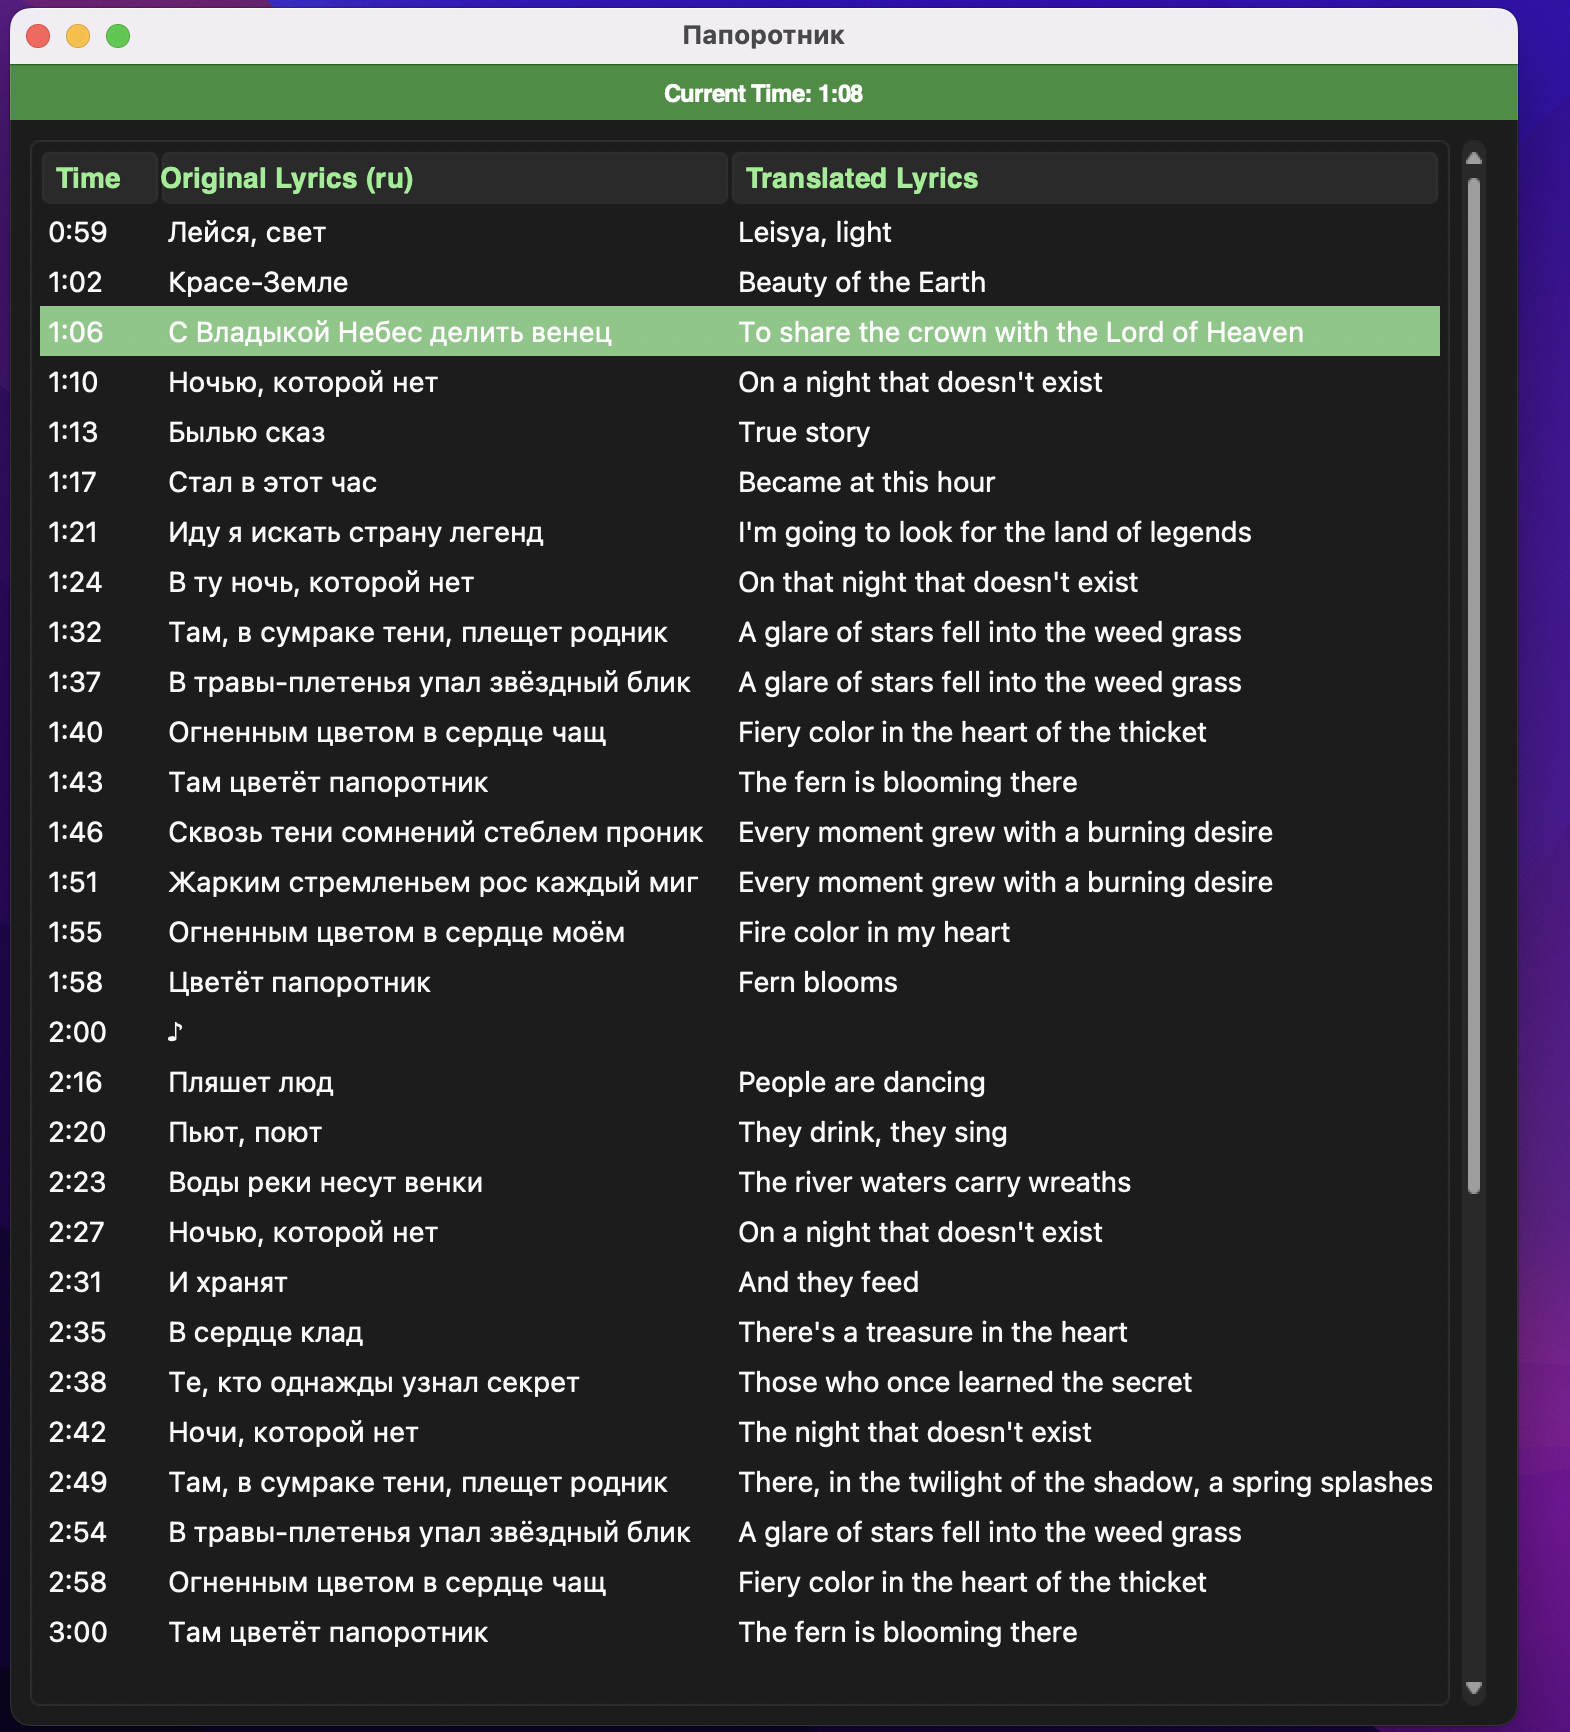
Task: Click translation 'And they feed'
Action: coord(828,1282)
